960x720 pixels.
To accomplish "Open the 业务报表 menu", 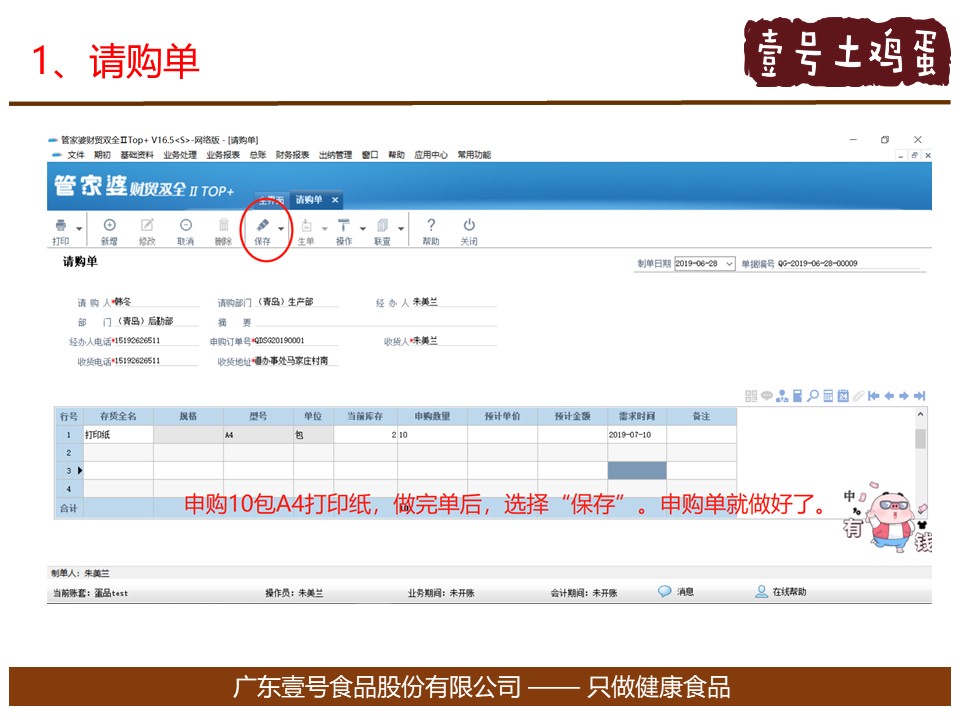I will [x=223, y=155].
